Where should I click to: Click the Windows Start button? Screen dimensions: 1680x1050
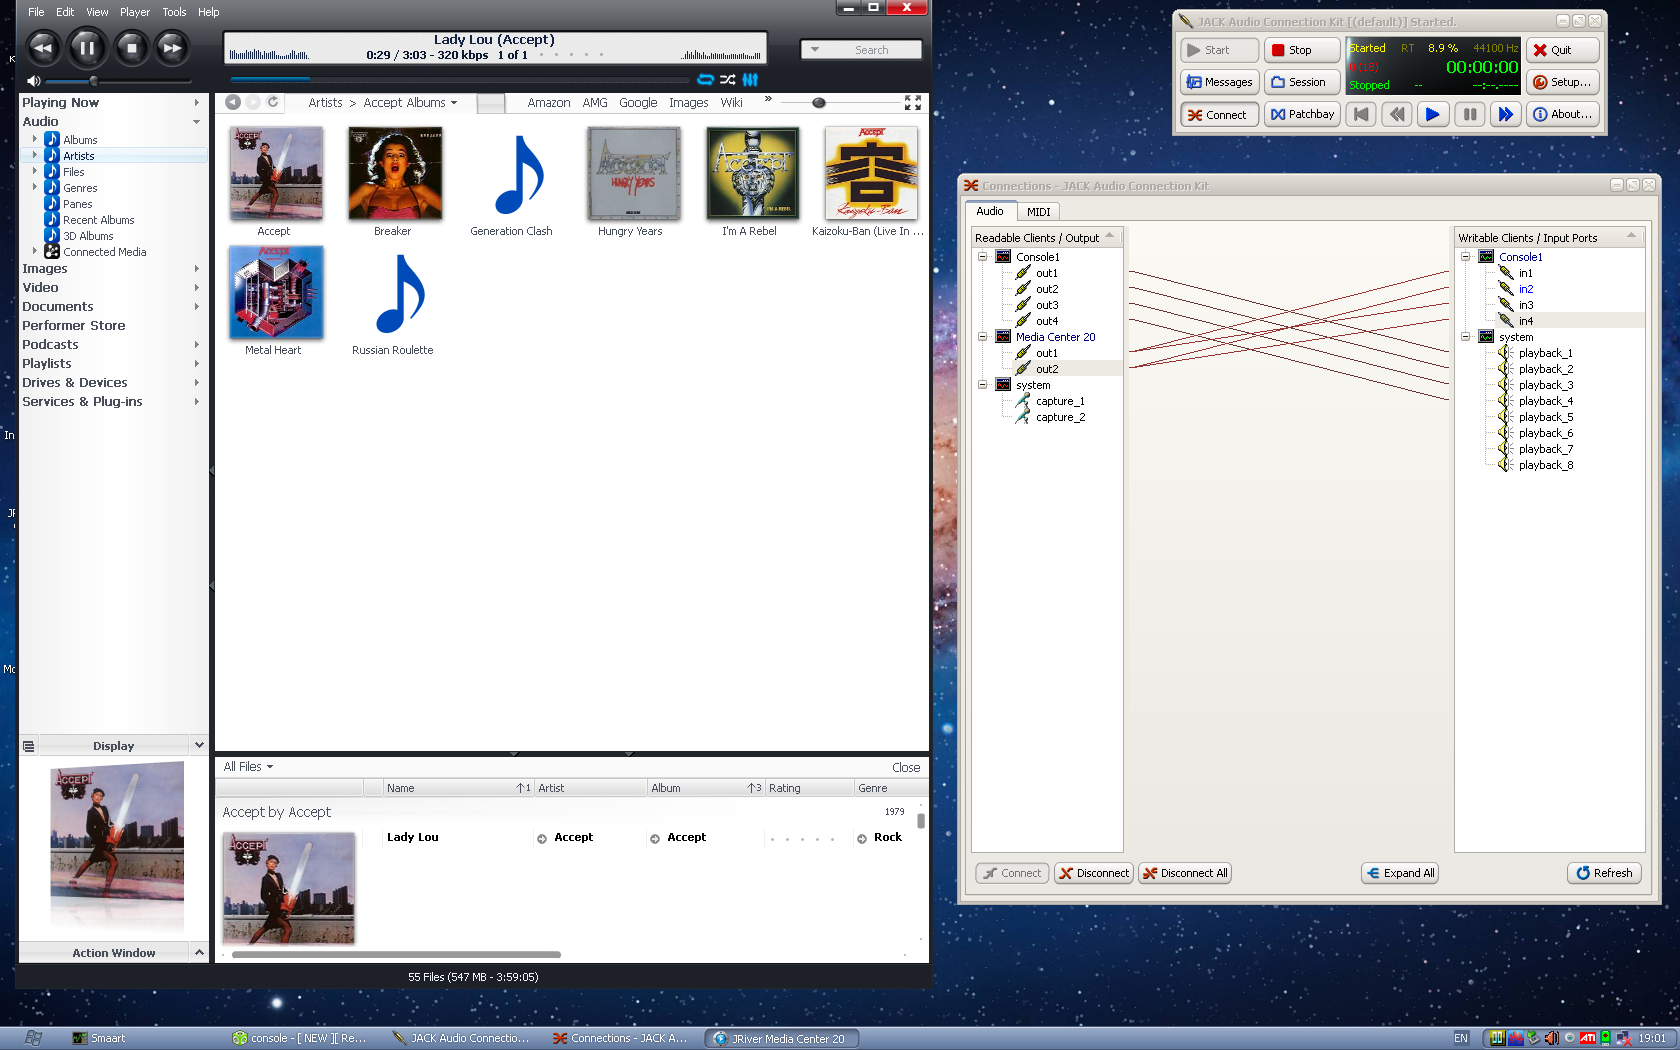click(x=32, y=1038)
